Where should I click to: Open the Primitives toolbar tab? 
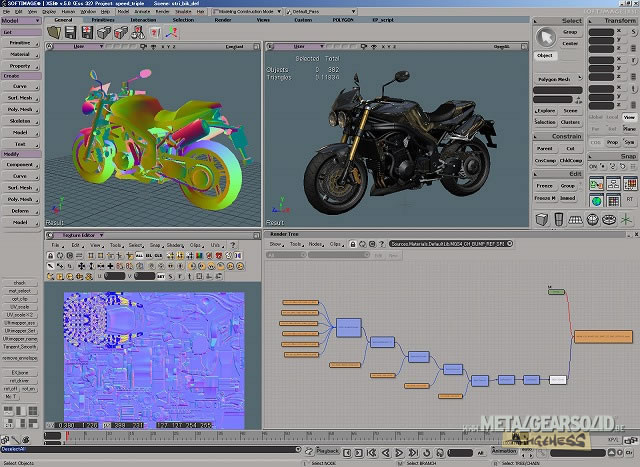103,20
